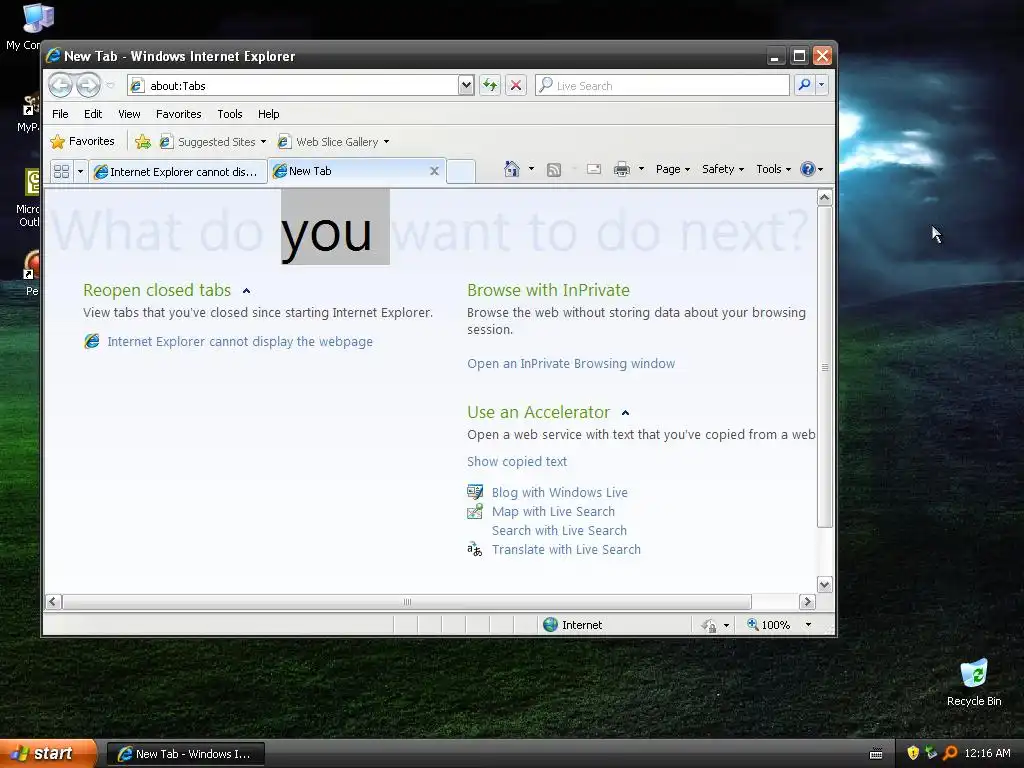
Task: Click the vertical scrollbar down arrow
Action: pyautogui.click(x=824, y=584)
